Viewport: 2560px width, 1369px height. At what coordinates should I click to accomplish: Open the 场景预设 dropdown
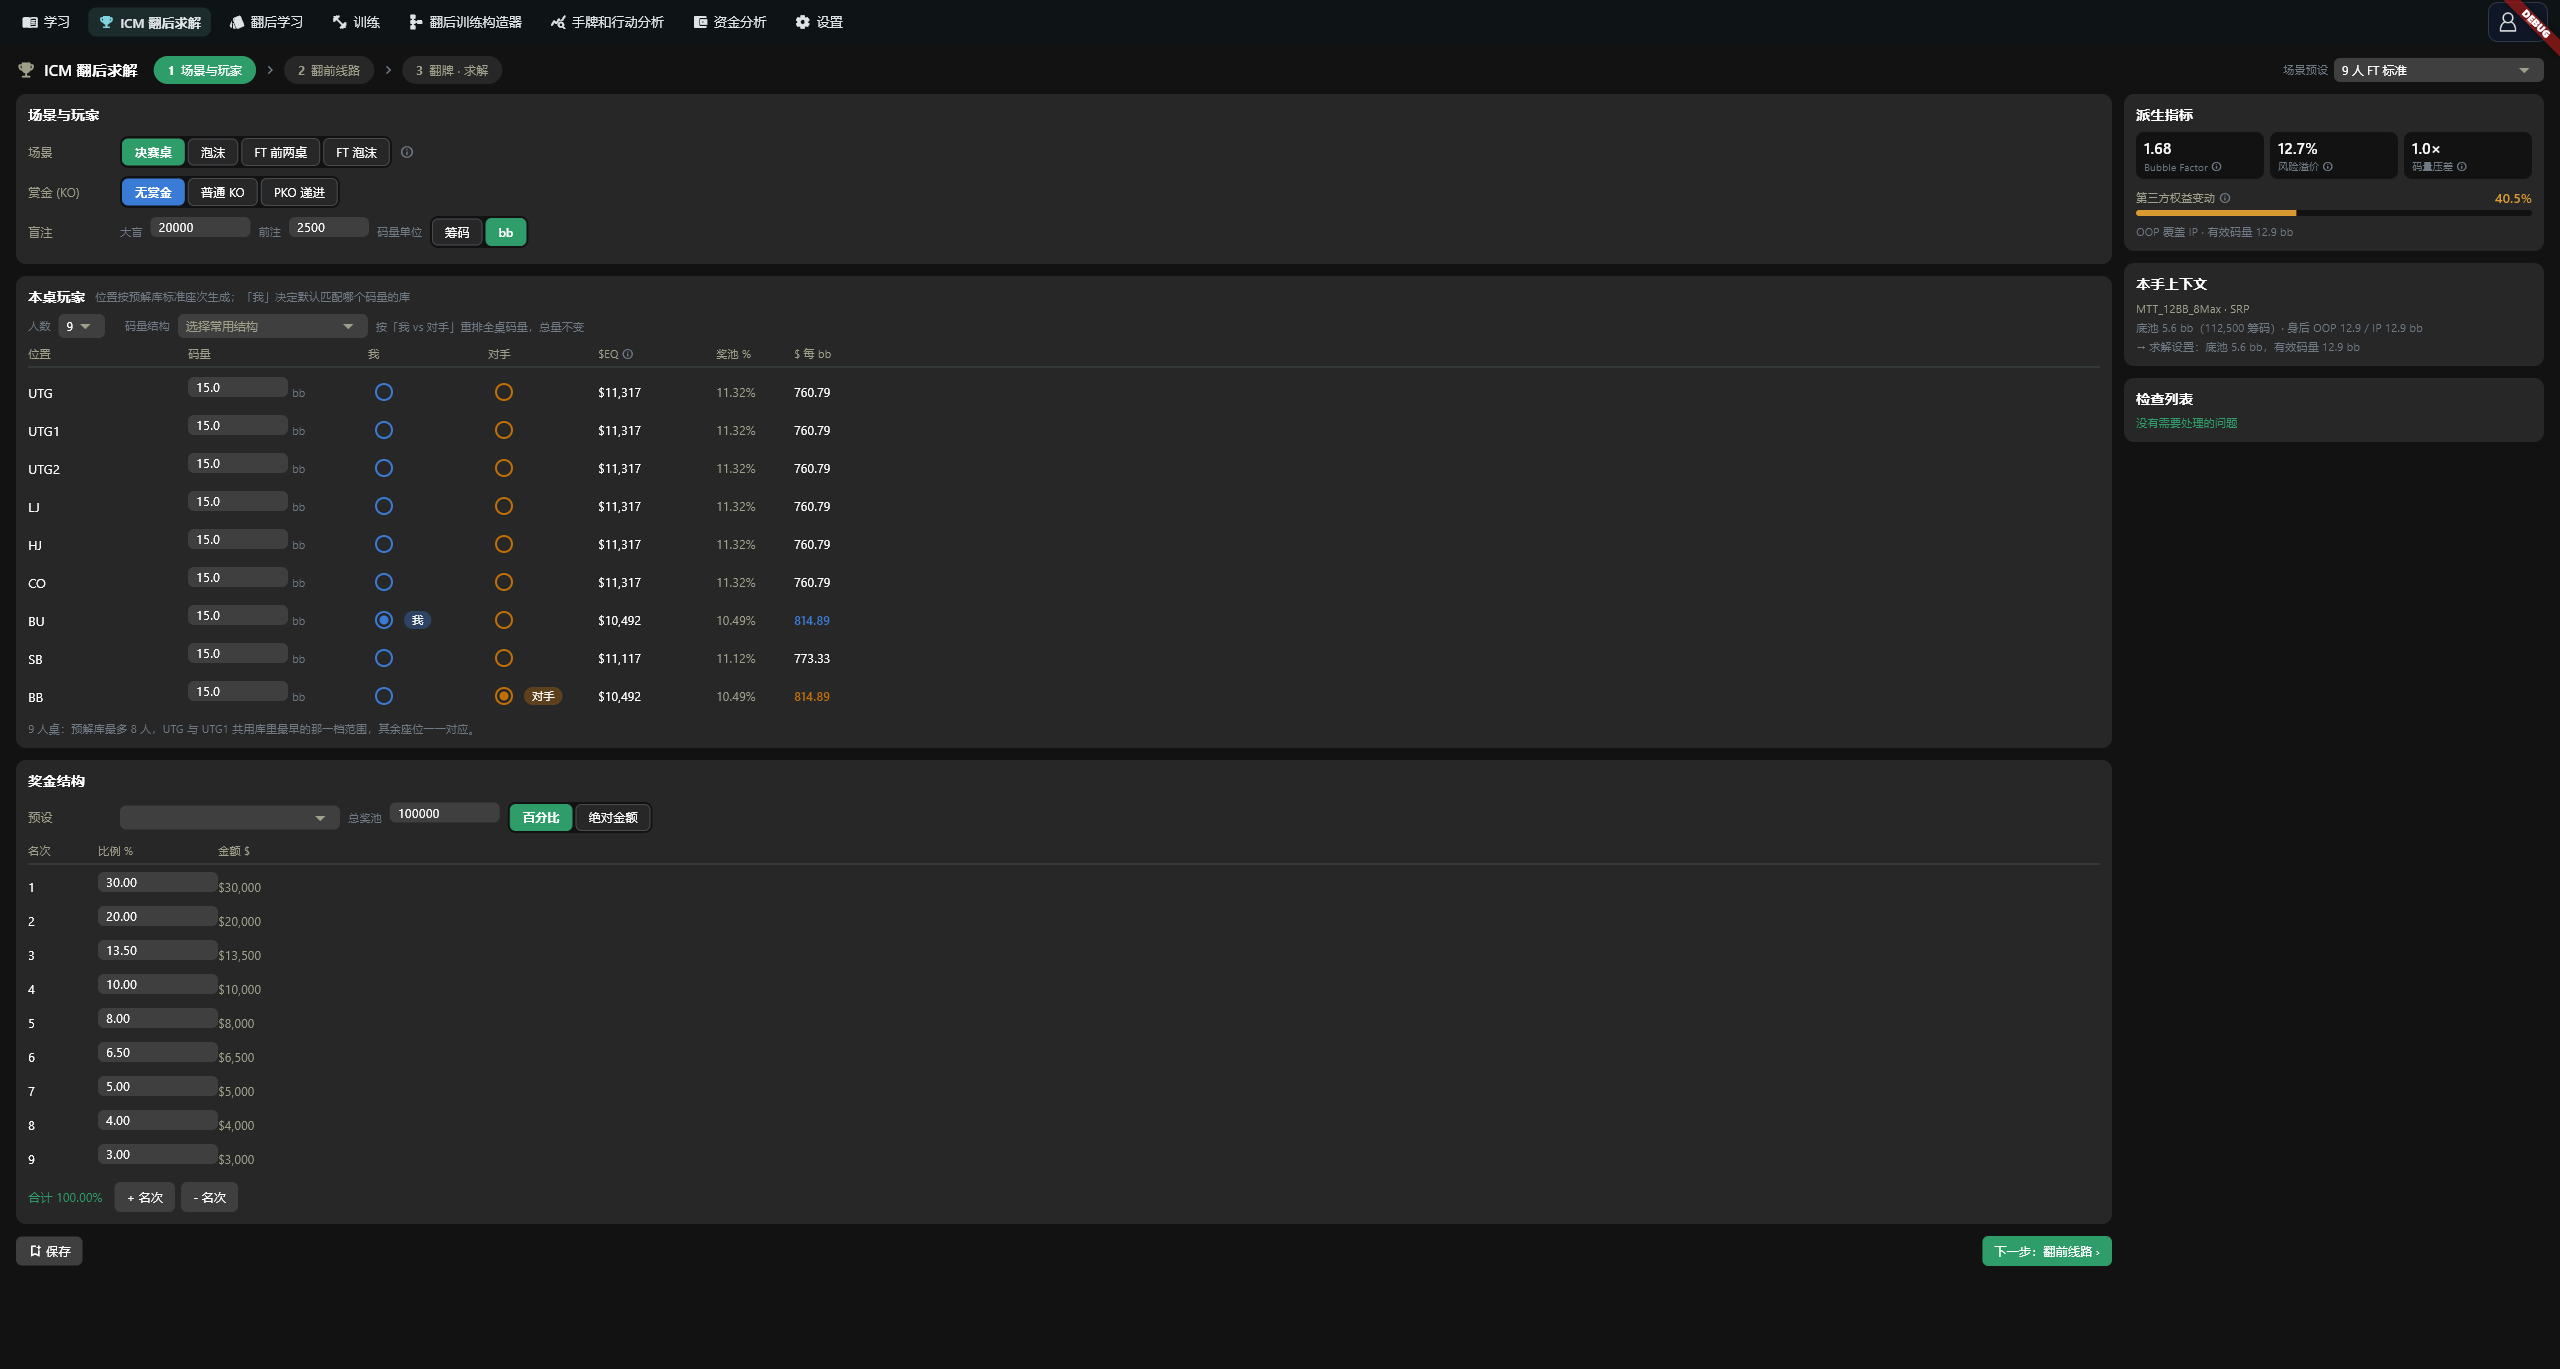tap(2438, 70)
